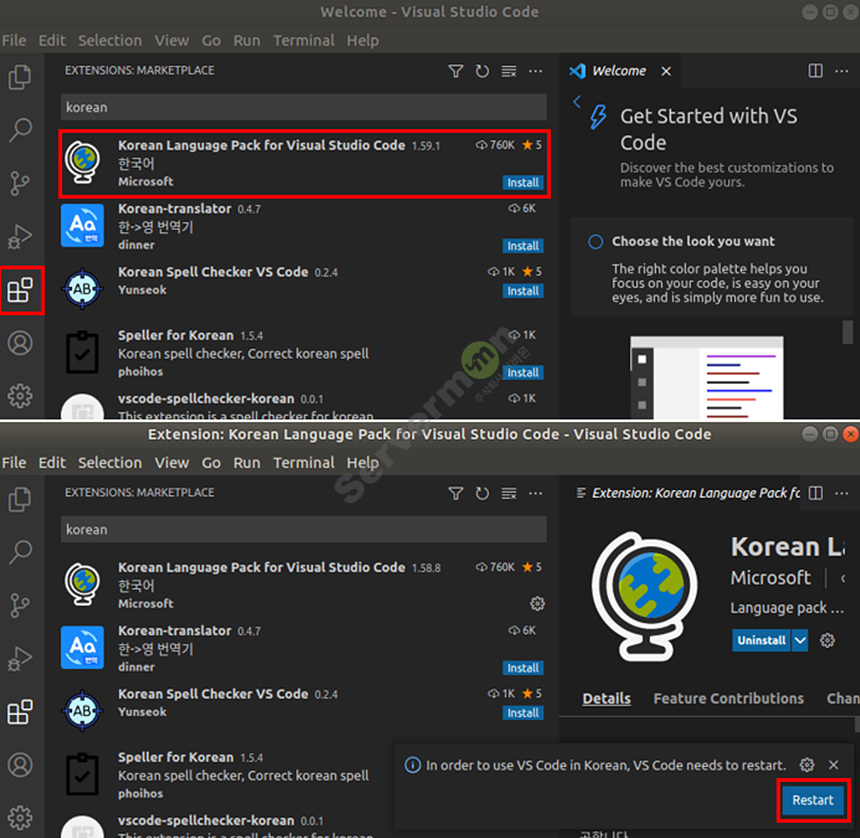The height and width of the screenshot is (838, 860).
Task: Open gear for installed Korean Language Pack row
Action: click(537, 604)
